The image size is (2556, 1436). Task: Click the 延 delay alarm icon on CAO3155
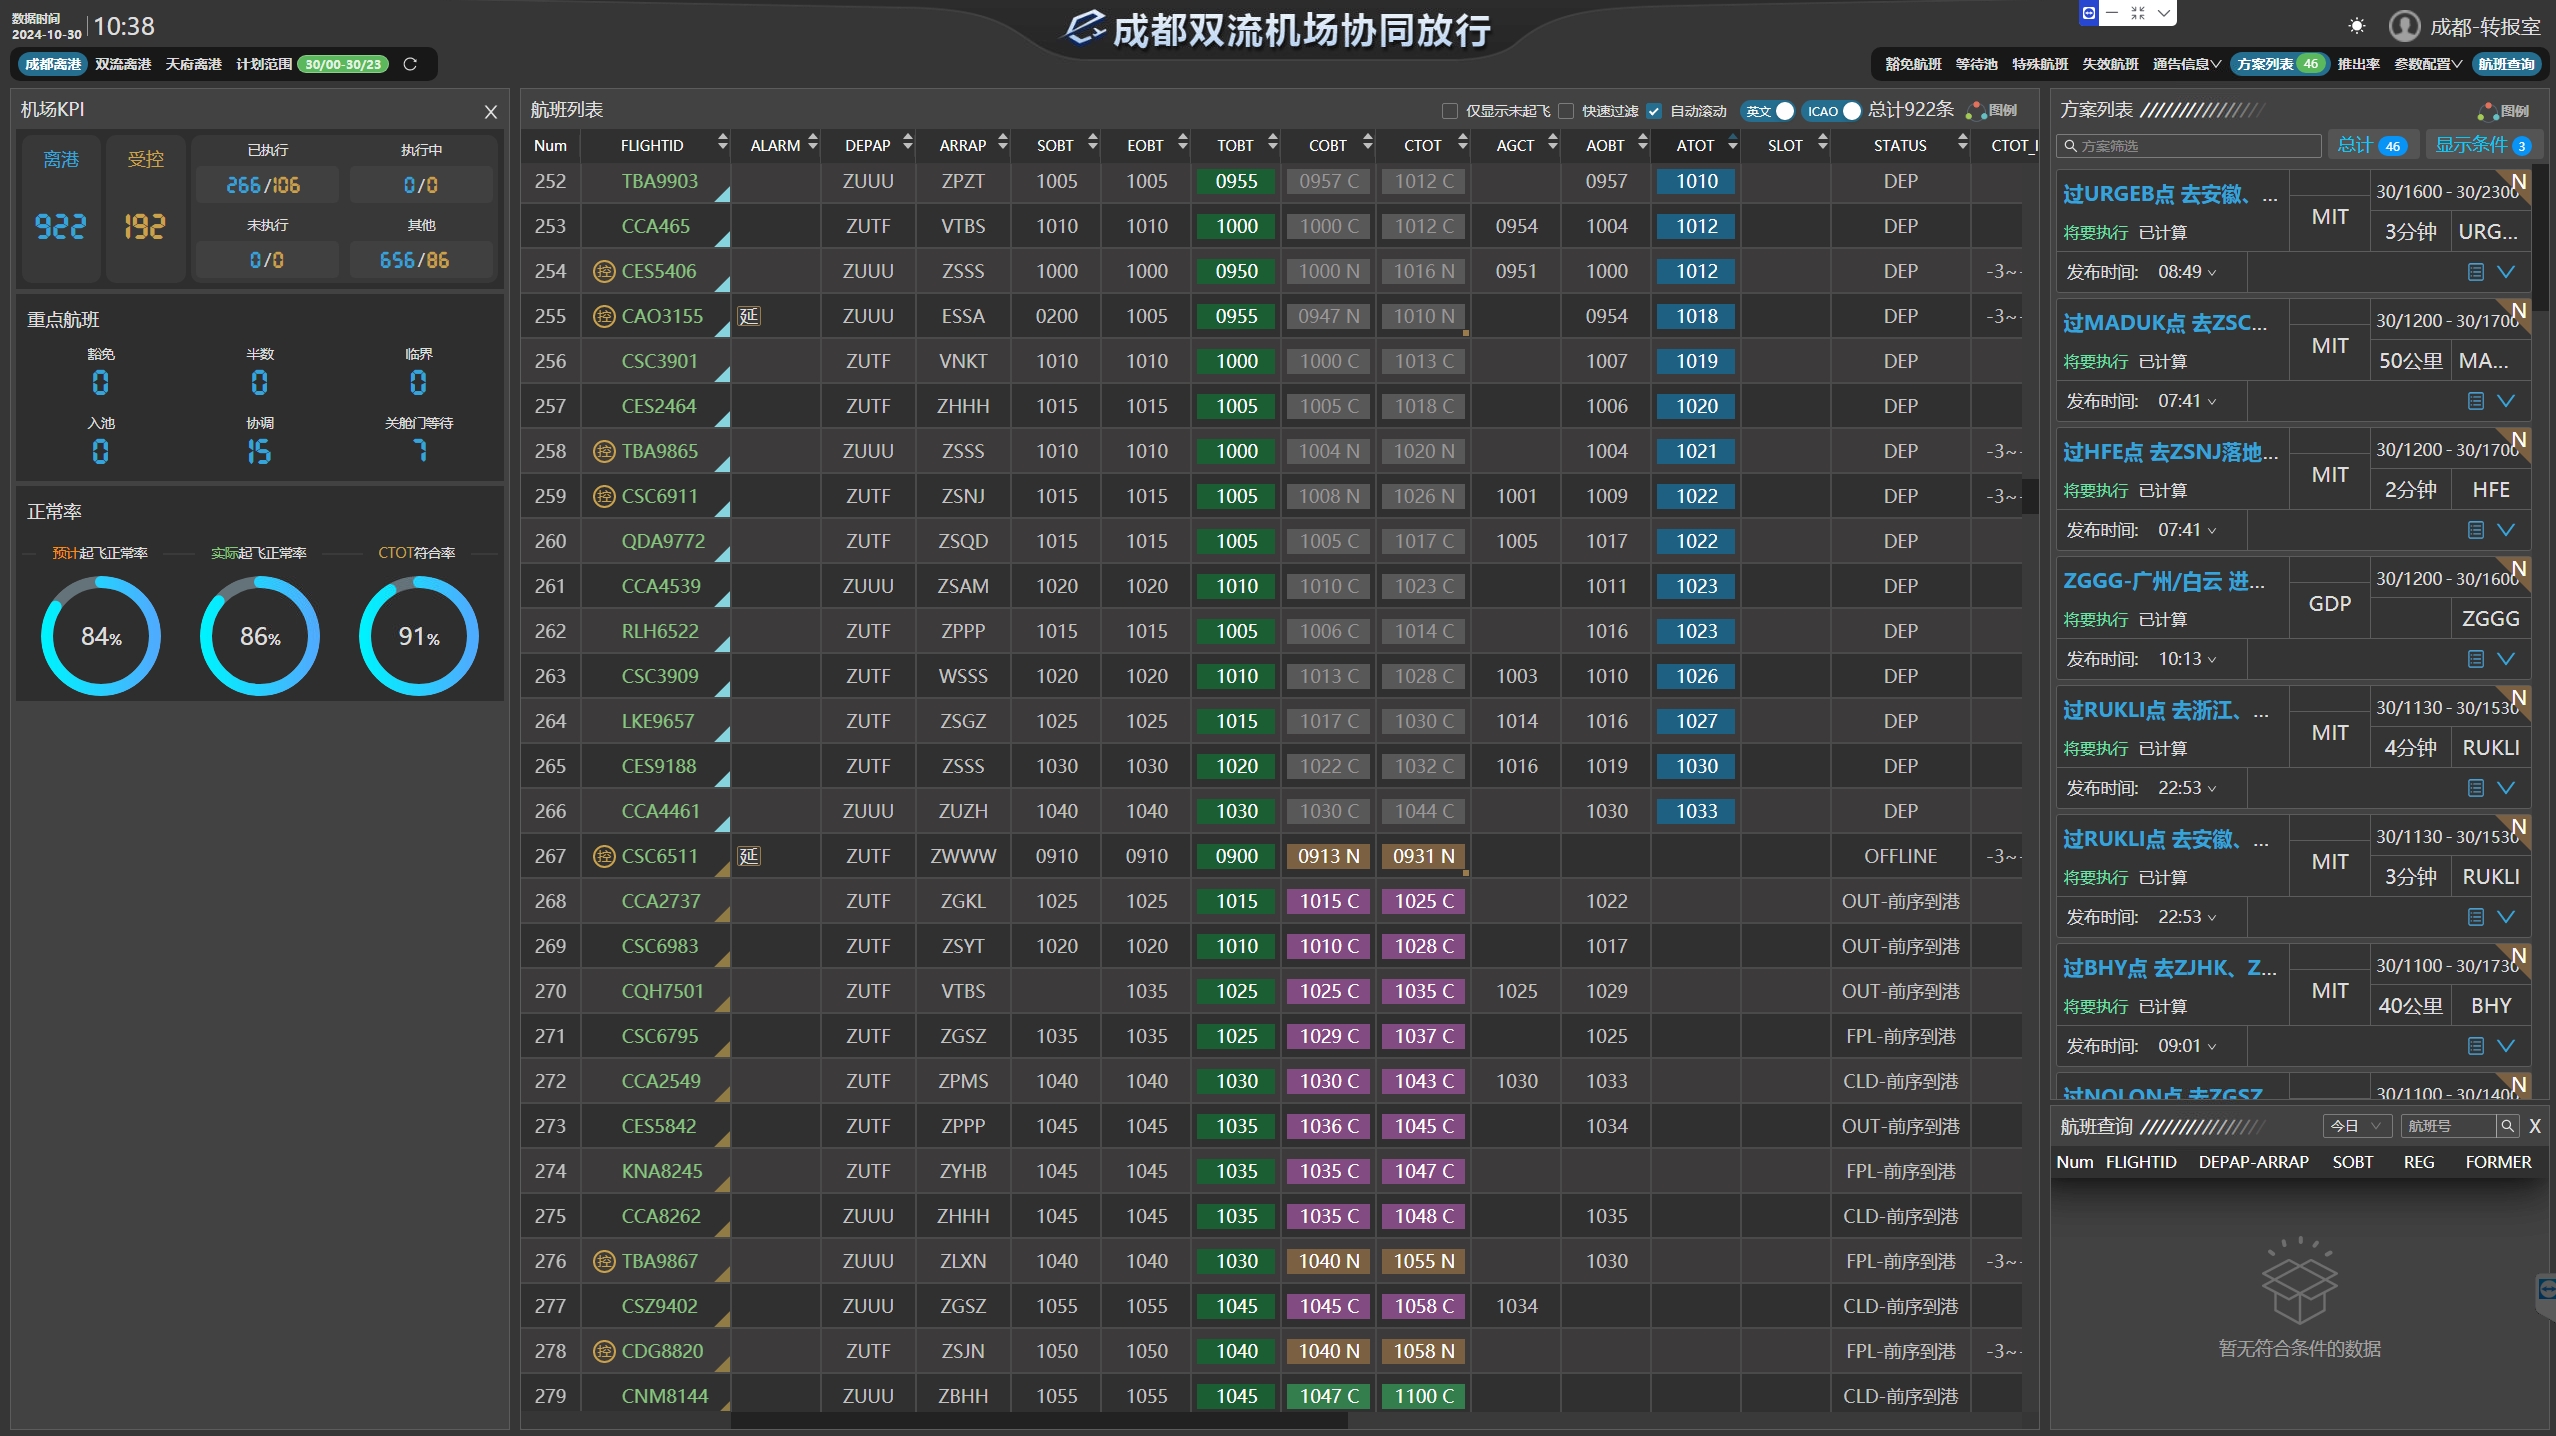(749, 316)
